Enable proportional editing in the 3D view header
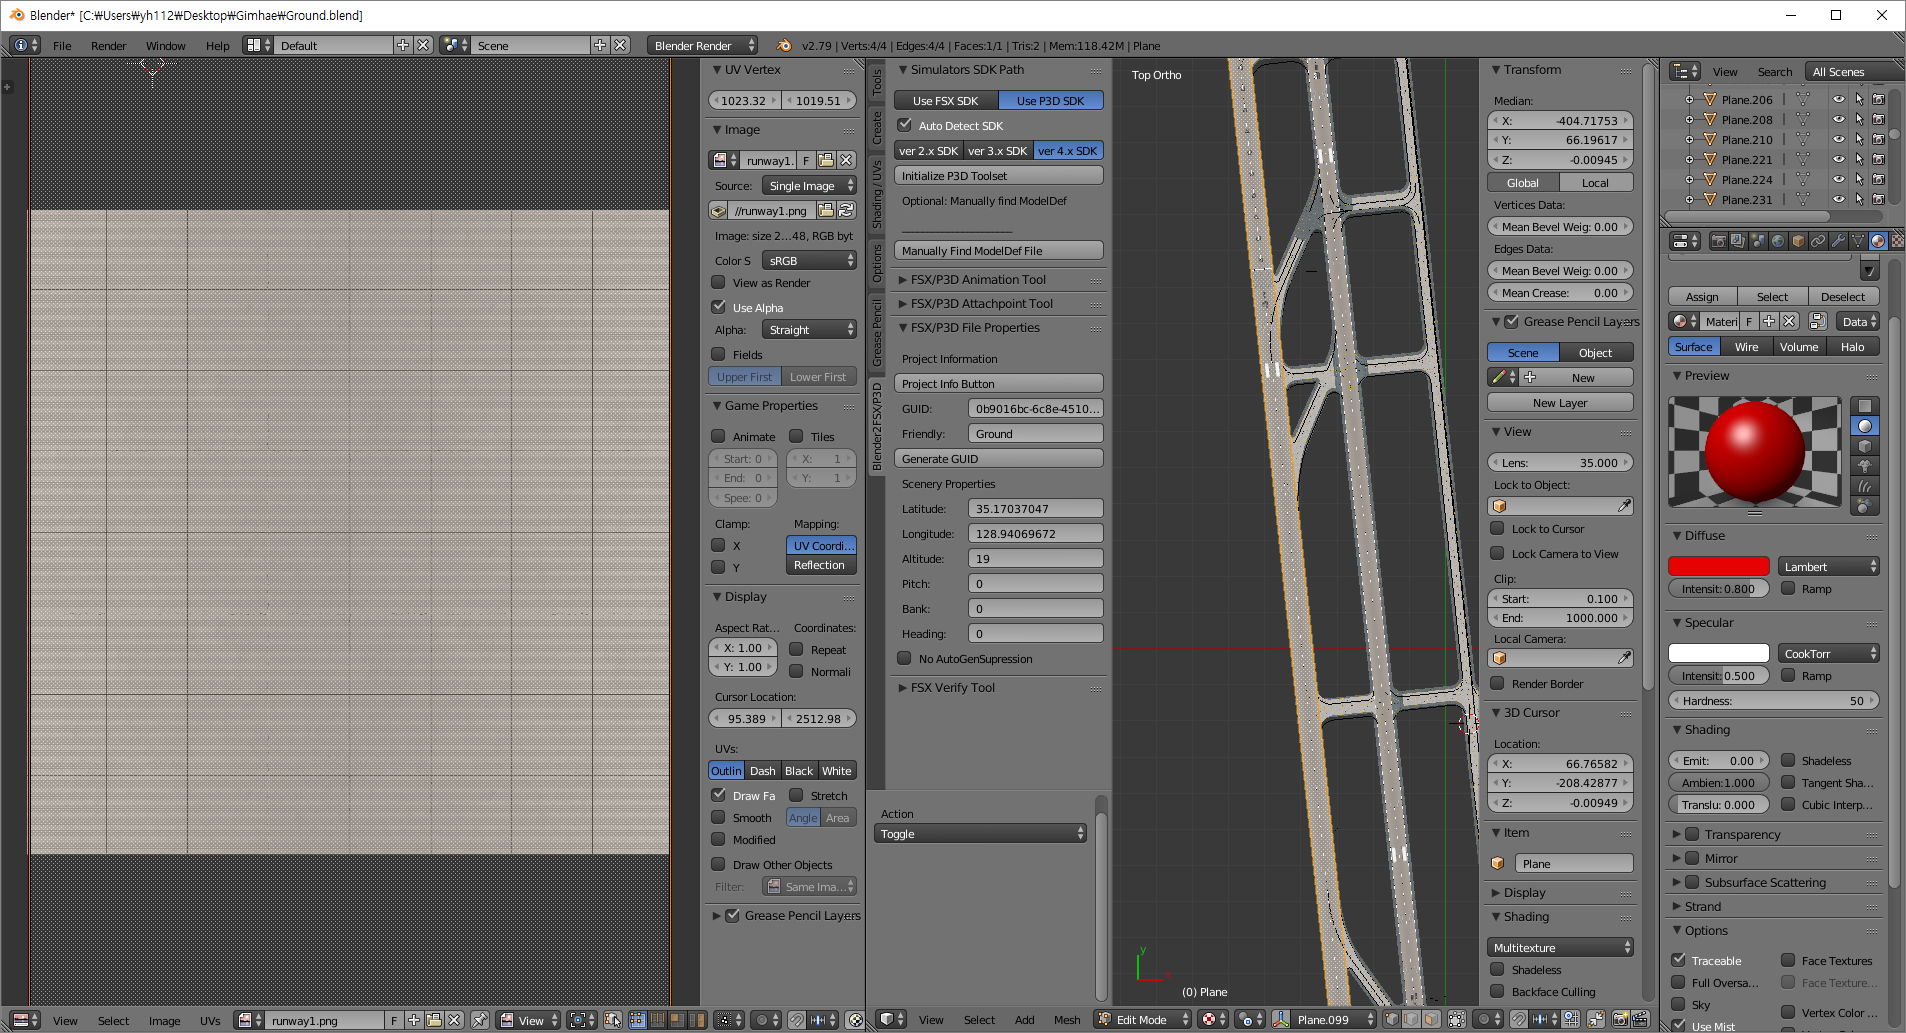This screenshot has height=1033, width=1906. (1483, 1020)
